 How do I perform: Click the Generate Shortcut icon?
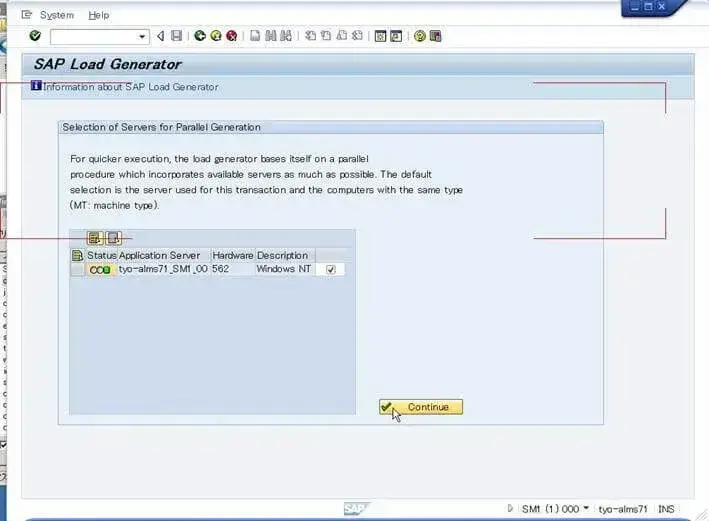tap(396, 36)
